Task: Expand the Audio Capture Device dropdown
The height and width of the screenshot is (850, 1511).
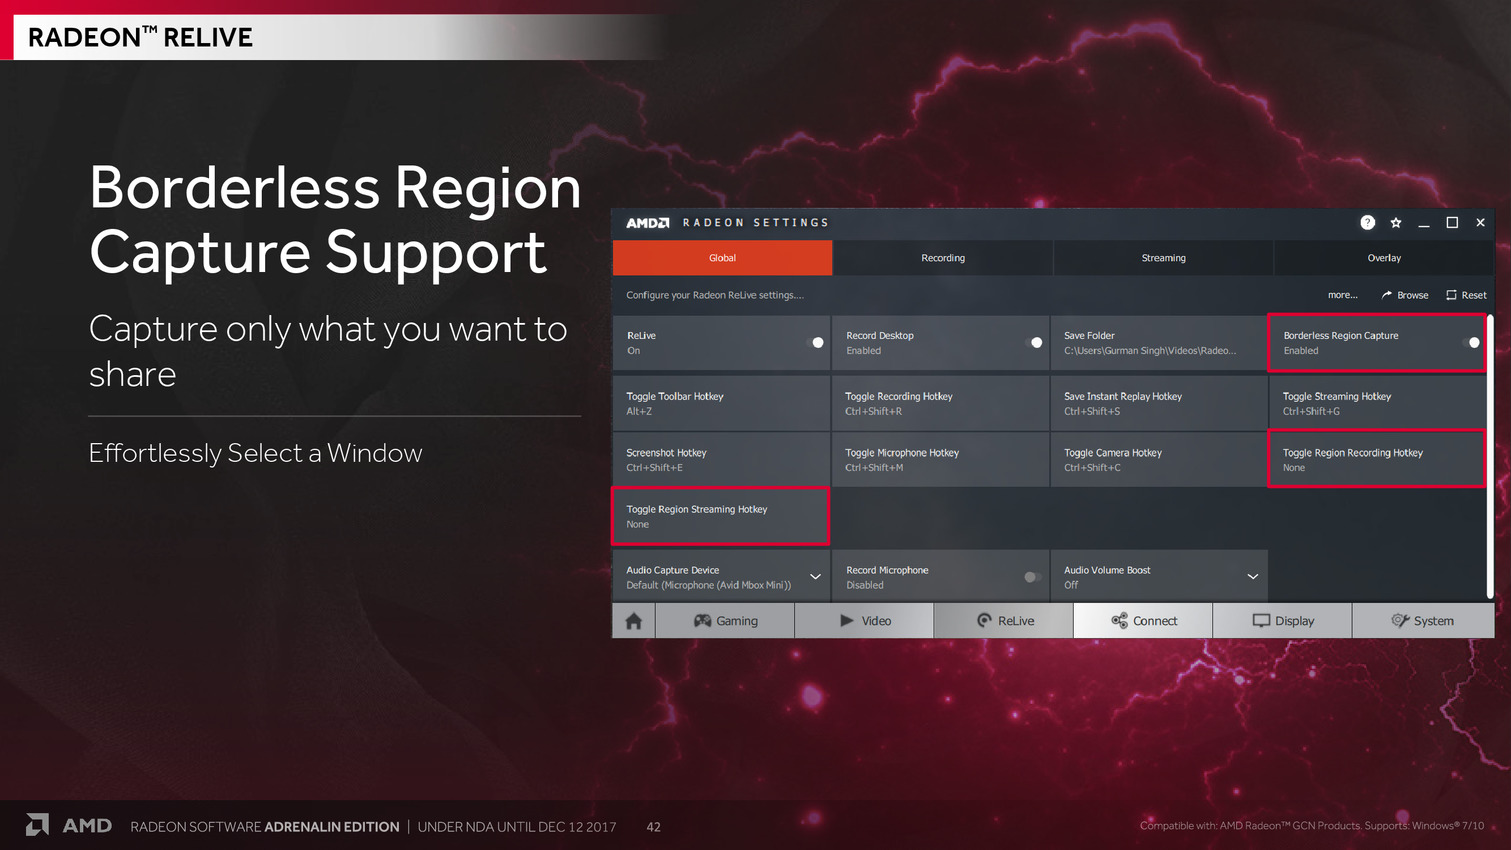Action: click(815, 577)
